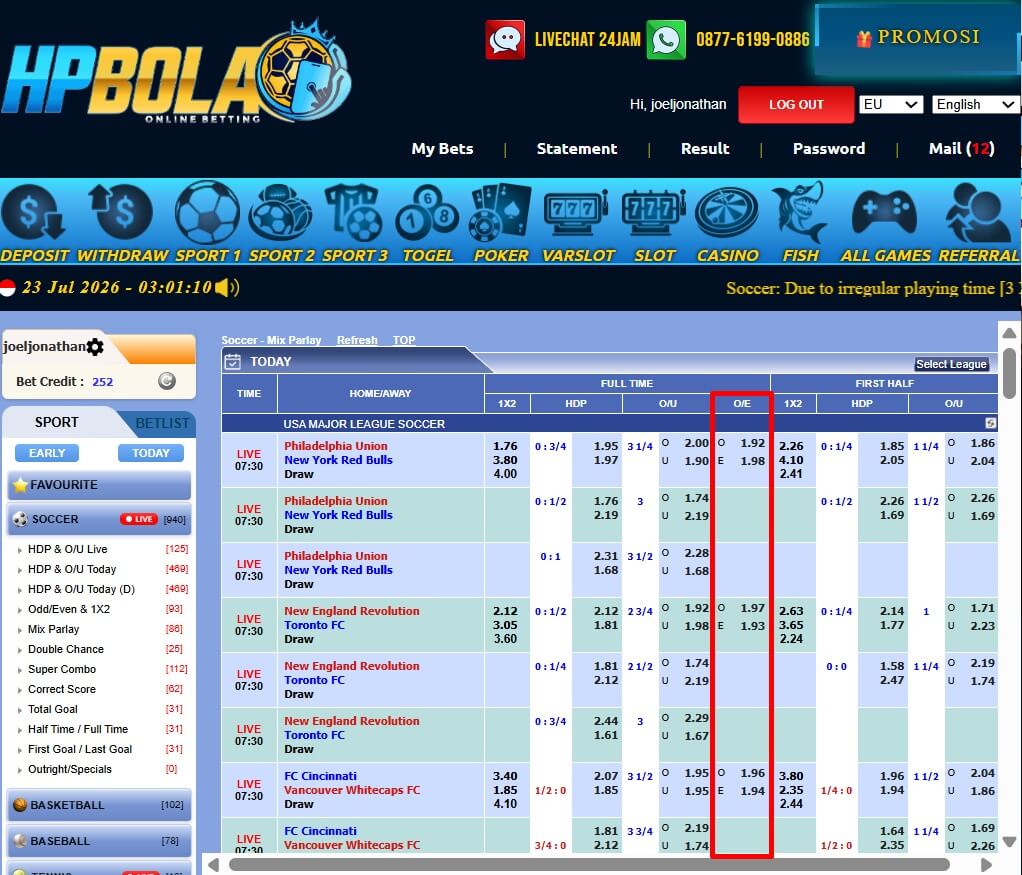1022x875 pixels.
Task: Click the horizontal scrollbar right arrow
Action: pos(987,865)
